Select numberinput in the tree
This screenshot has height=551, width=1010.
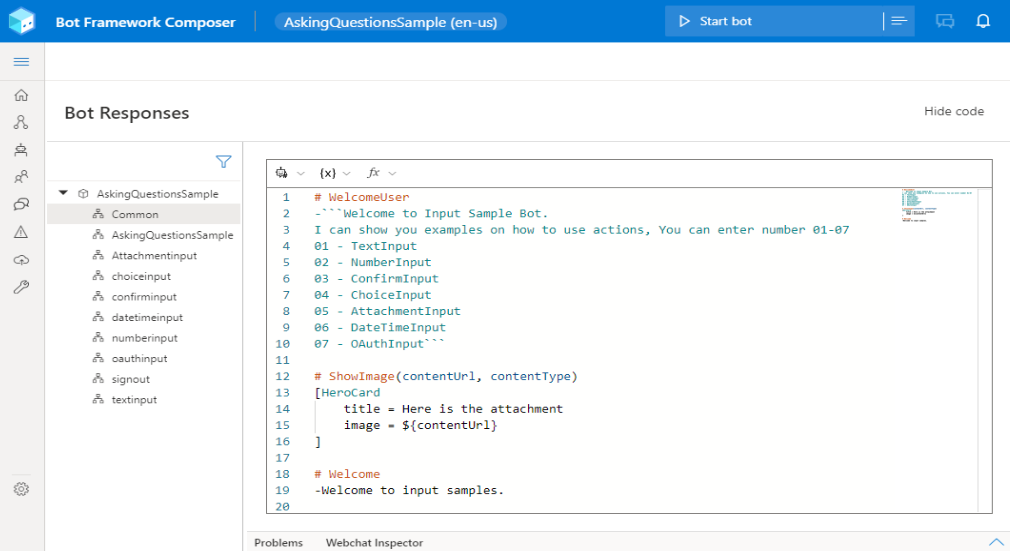pos(144,338)
